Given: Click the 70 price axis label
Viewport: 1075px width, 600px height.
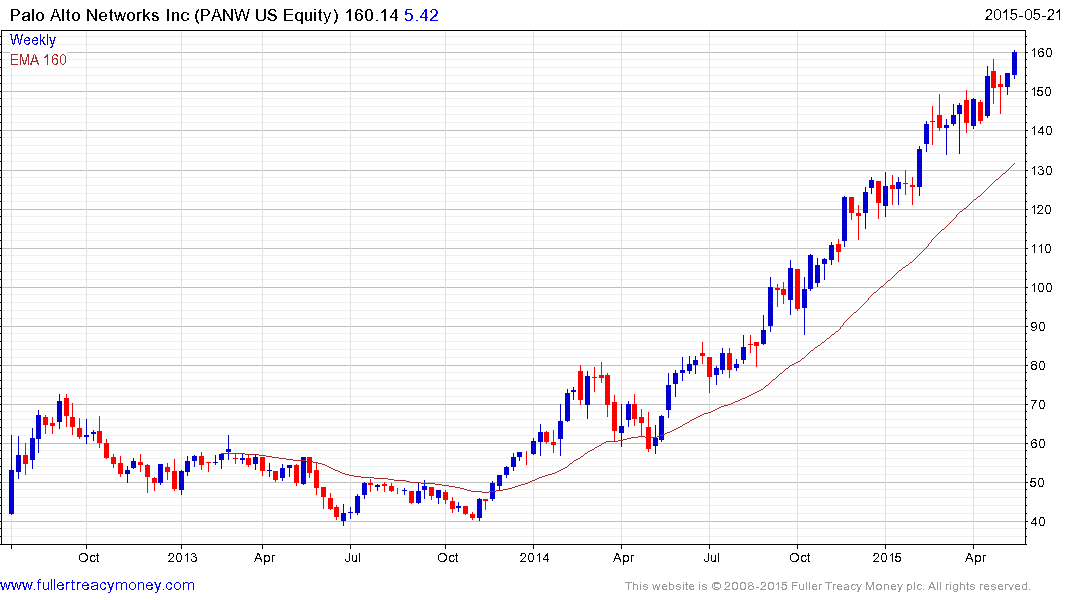Looking at the screenshot, I should point(1041,405).
